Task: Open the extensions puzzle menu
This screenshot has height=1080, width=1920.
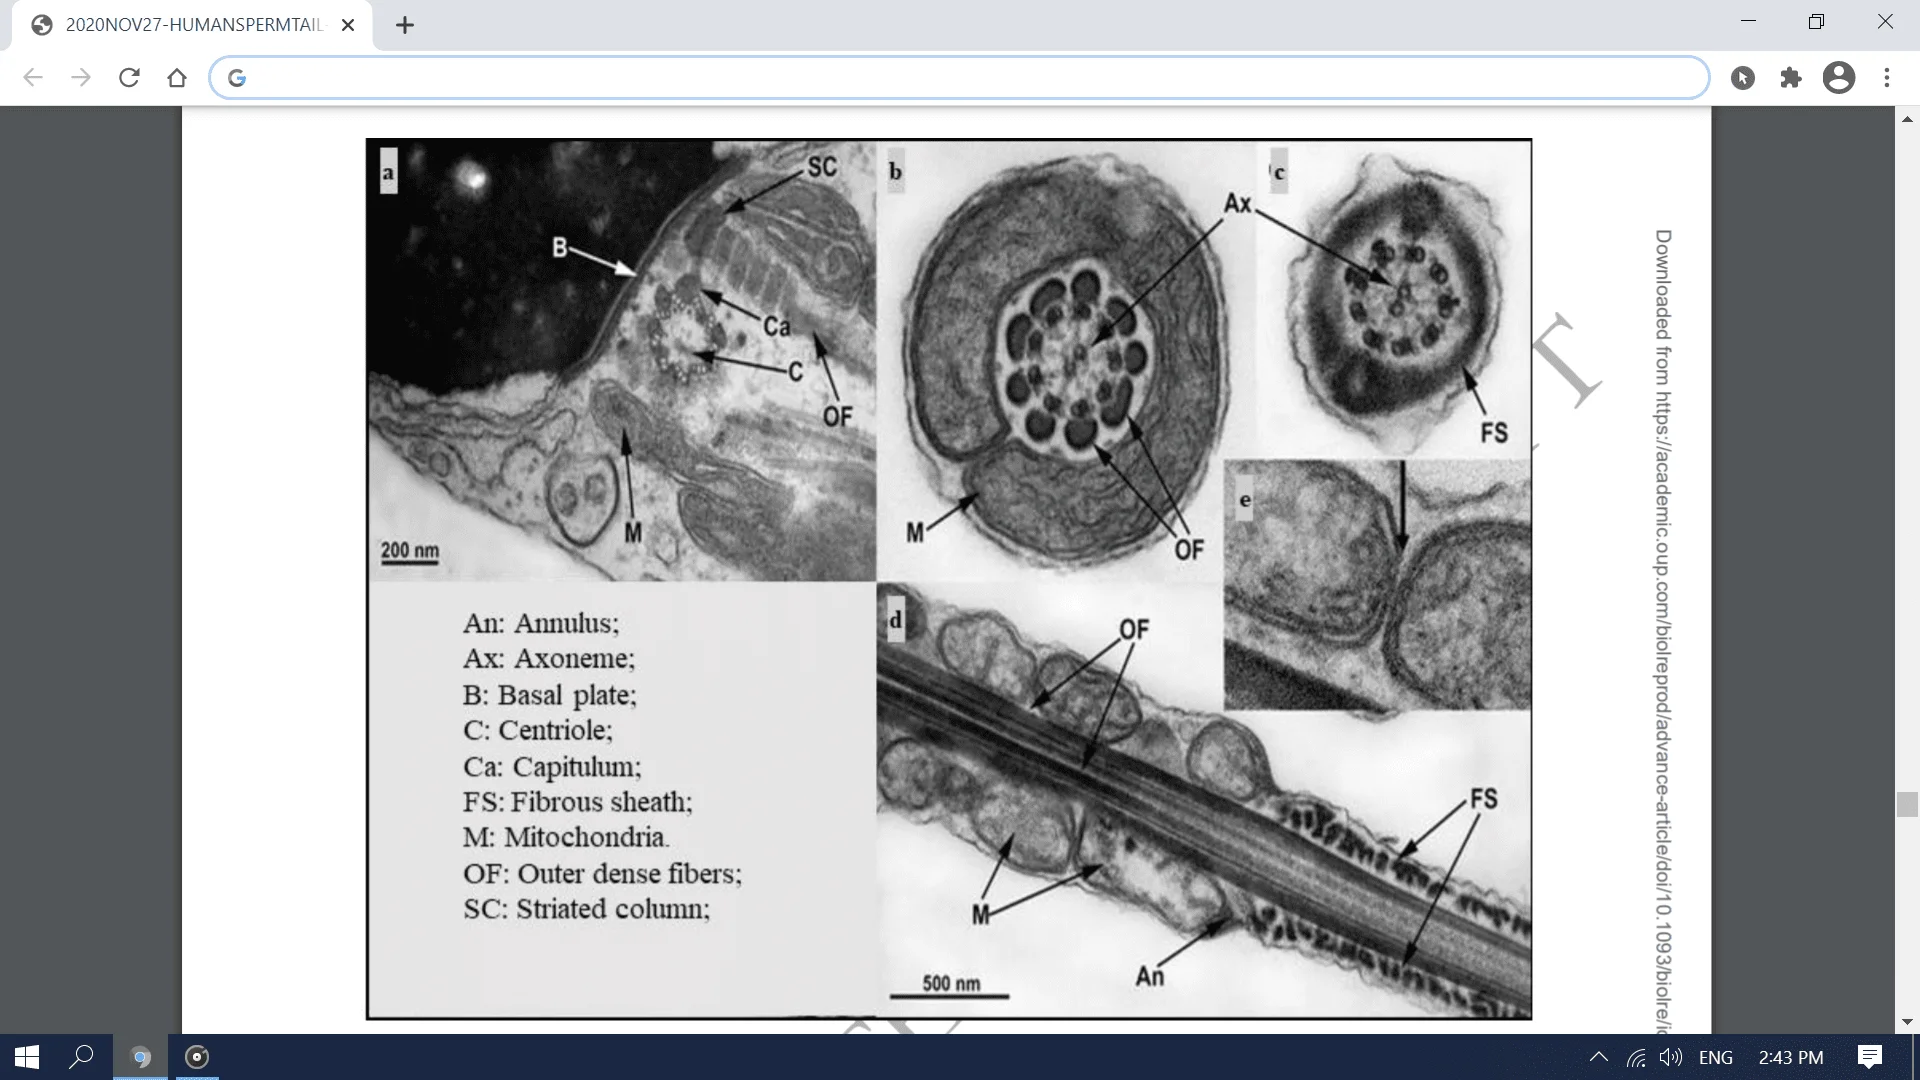Action: click(1791, 78)
